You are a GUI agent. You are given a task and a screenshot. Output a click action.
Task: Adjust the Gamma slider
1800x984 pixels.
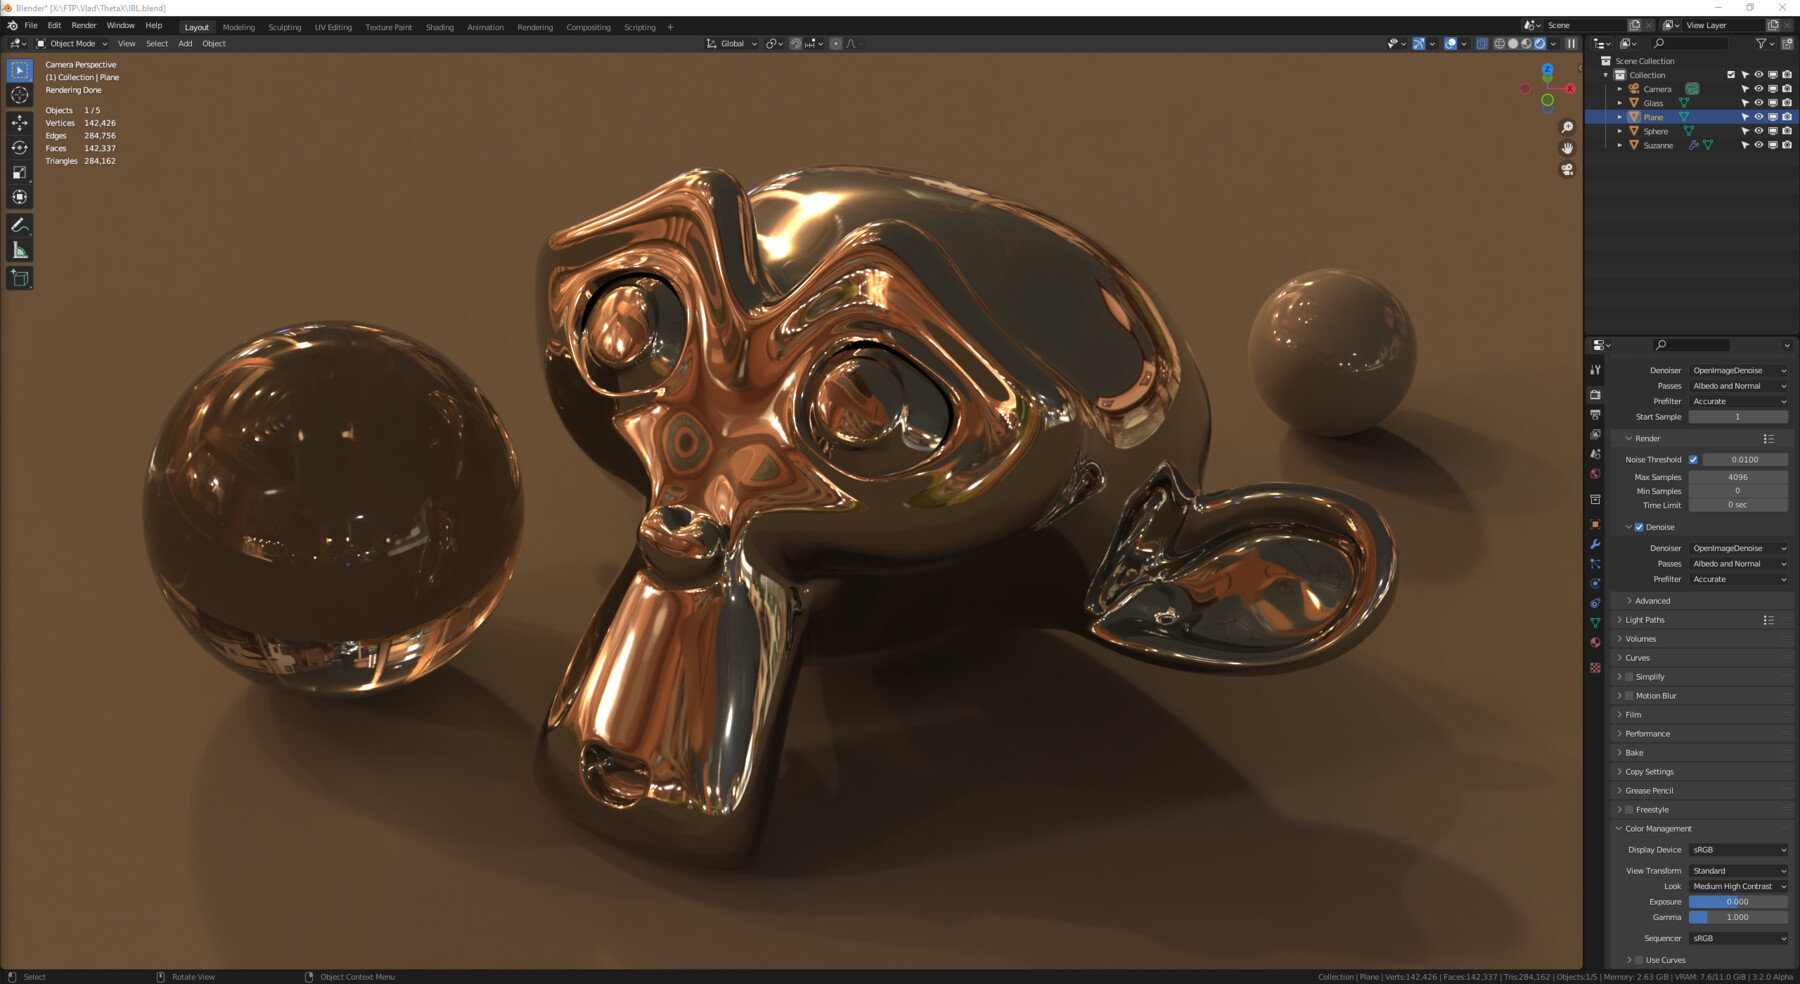pyautogui.click(x=1738, y=917)
